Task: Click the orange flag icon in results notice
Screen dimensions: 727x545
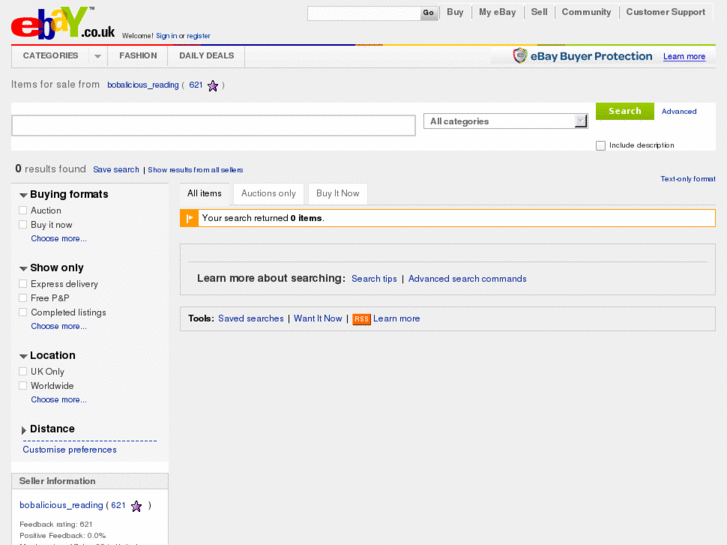Action: pyautogui.click(x=189, y=218)
